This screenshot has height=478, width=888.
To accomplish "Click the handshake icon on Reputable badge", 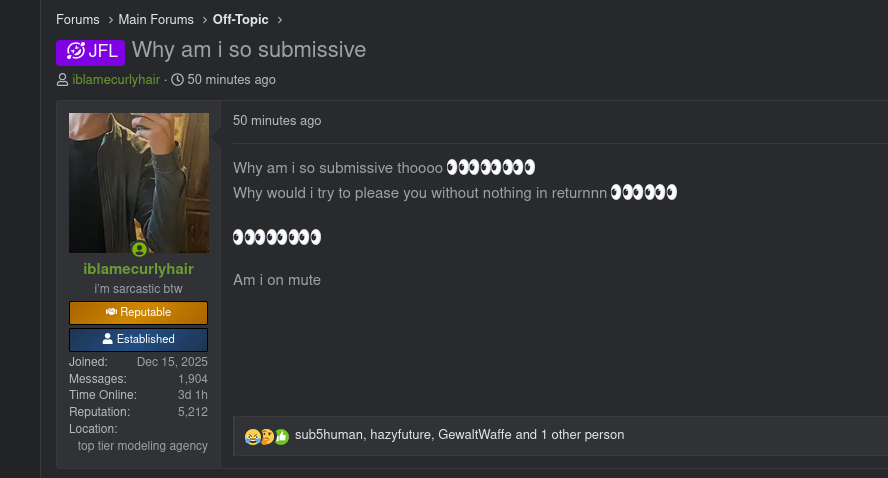I will click(x=112, y=313).
